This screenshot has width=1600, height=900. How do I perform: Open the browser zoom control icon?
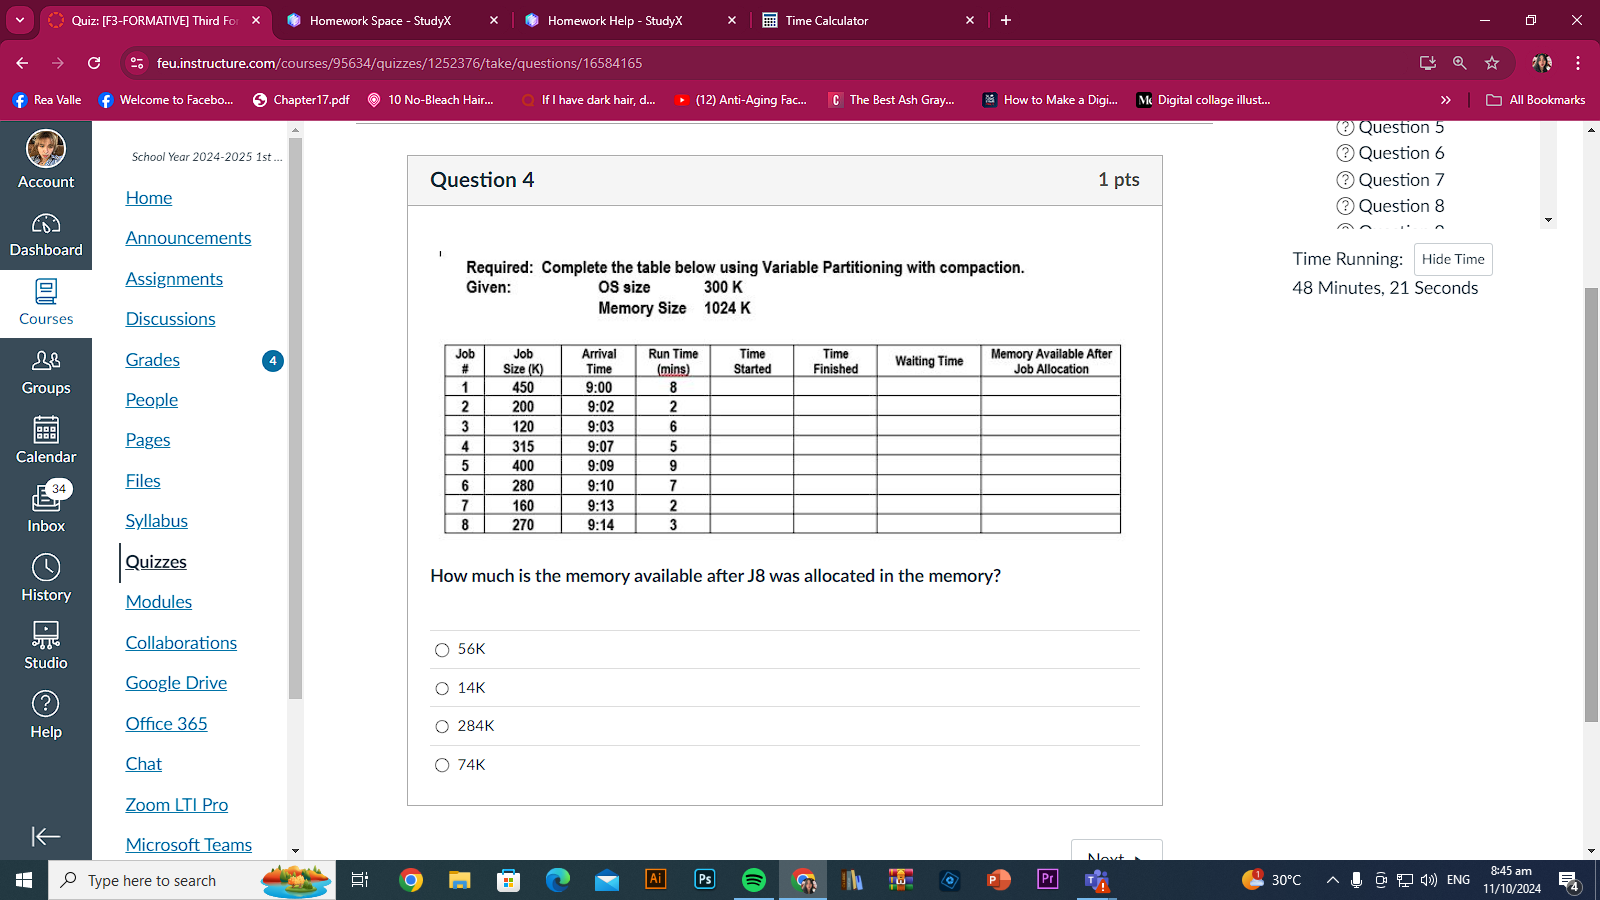pos(1460,63)
